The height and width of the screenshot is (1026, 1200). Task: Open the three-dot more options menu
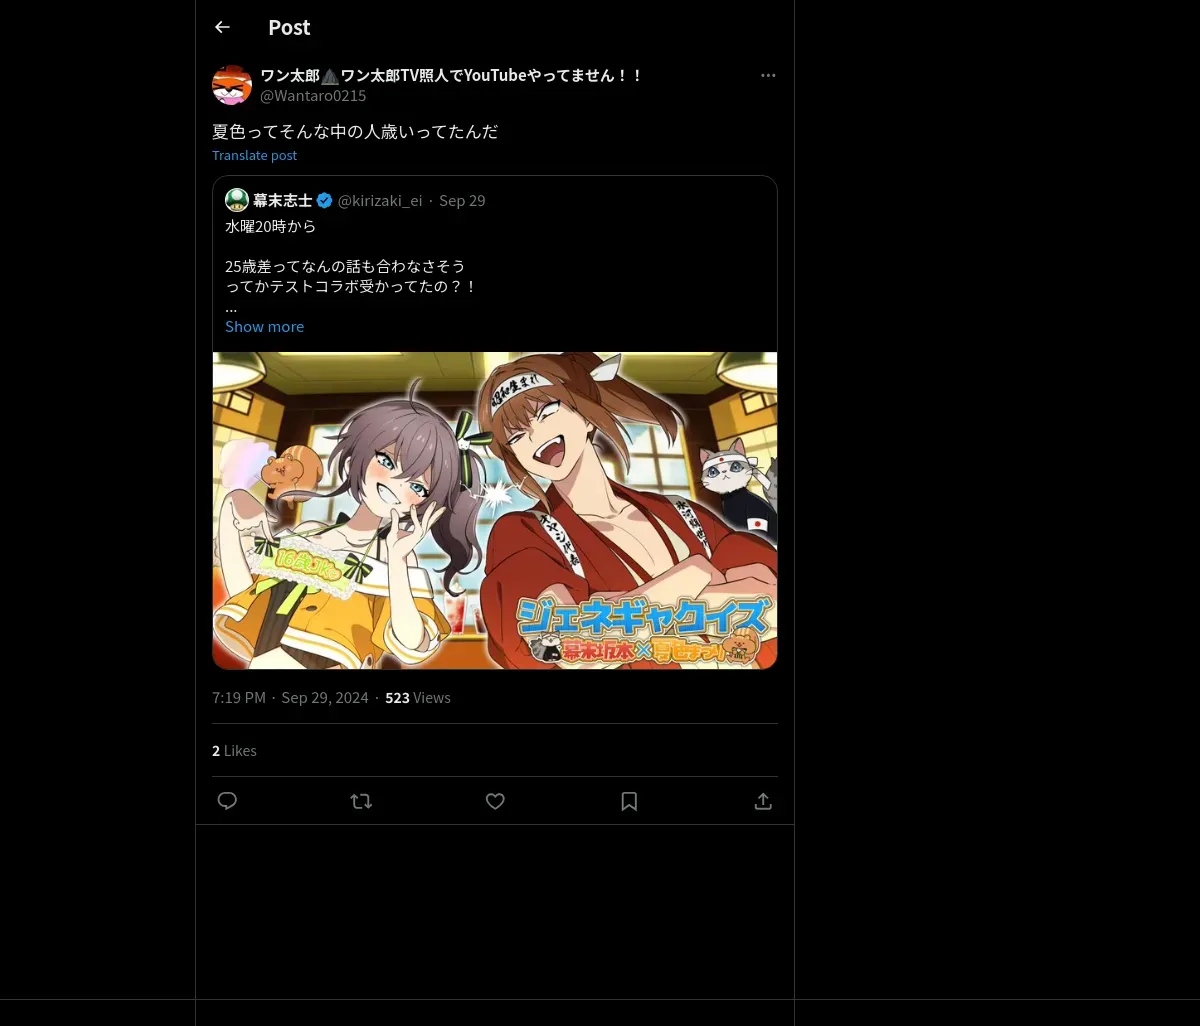pos(768,75)
